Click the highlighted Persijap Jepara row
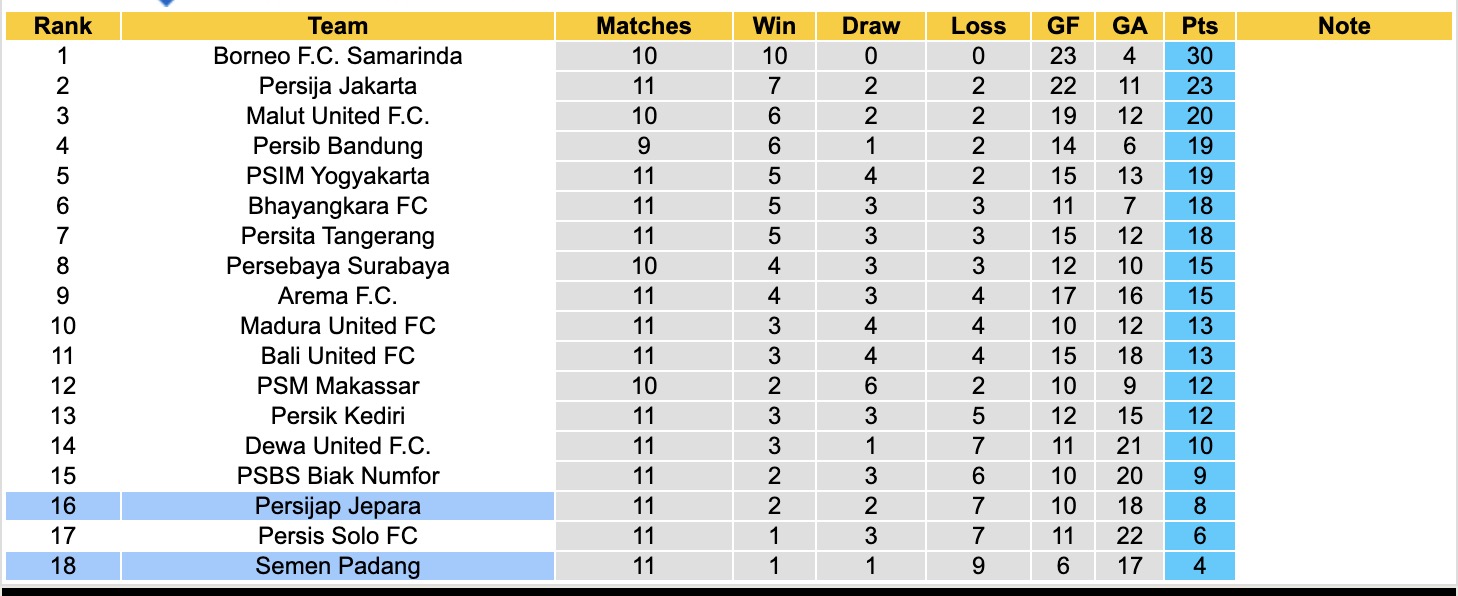This screenshot has width=1458, height=596. (337, 506)
